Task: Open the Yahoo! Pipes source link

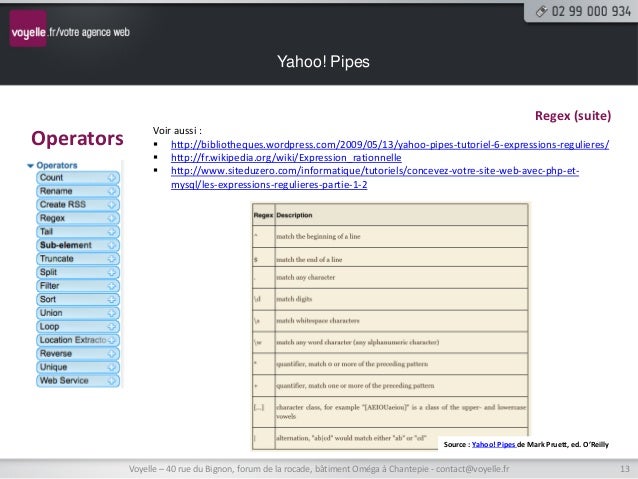Action: pos(494,444)
